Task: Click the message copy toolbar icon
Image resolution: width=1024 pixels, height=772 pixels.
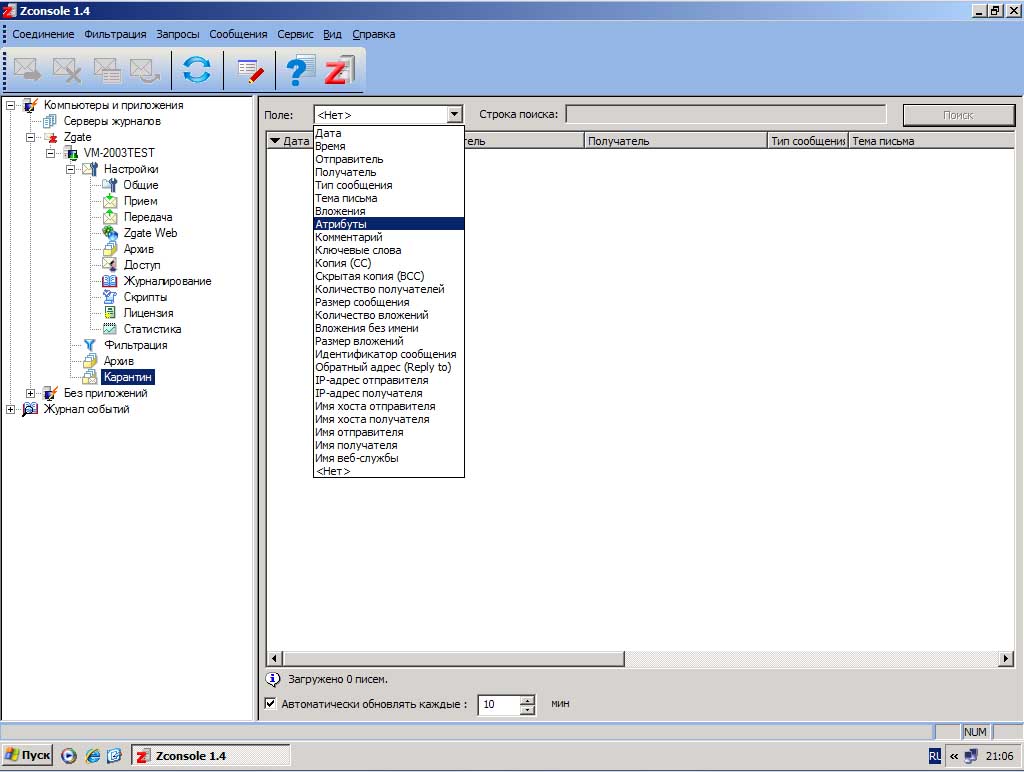Action: (106, 70)
